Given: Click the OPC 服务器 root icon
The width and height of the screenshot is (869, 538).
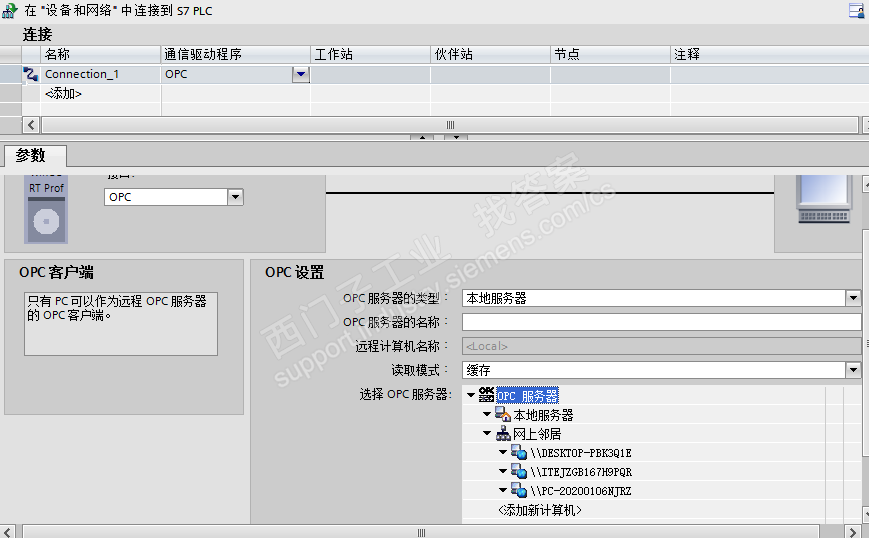Looking at the screenshot, I should (x=486, y=394).
